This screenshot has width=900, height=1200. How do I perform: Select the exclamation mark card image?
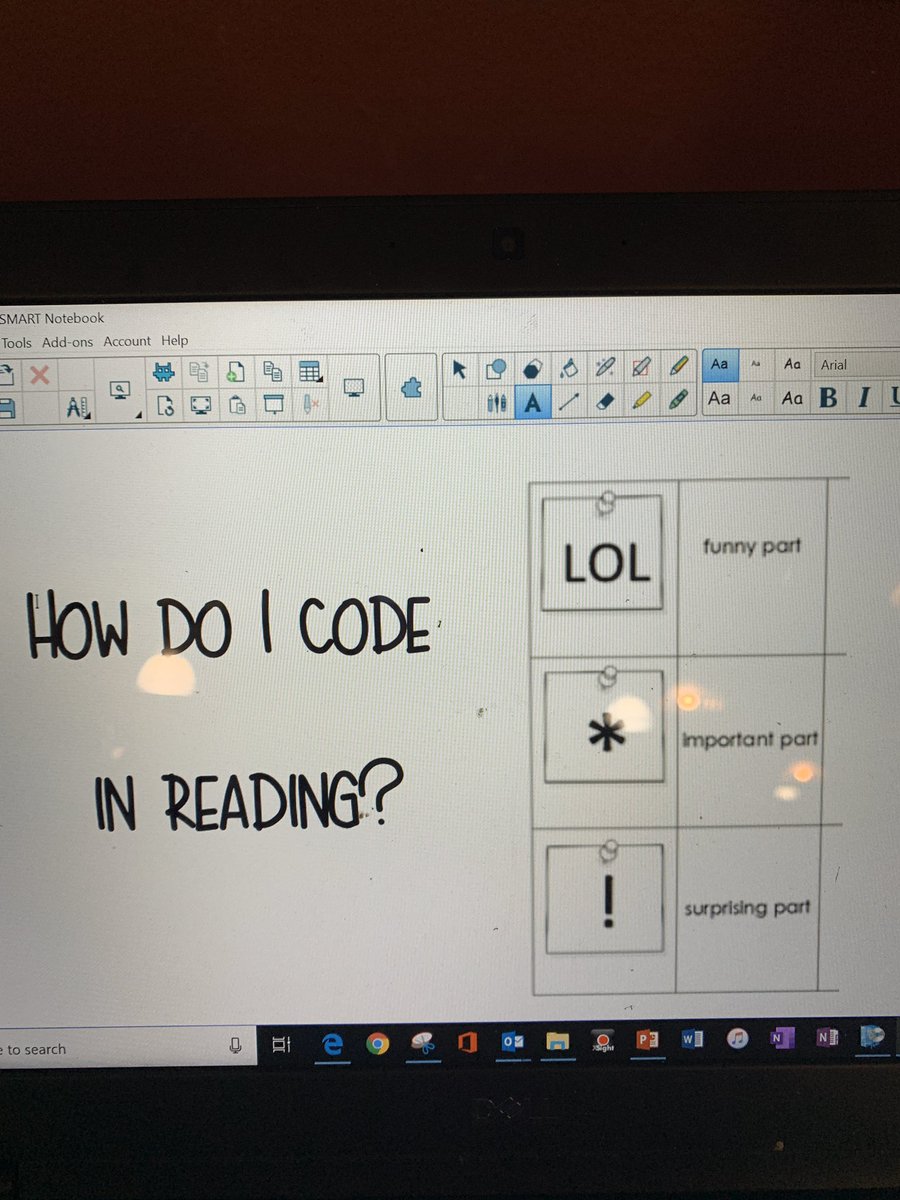click(x=605, y=897)
